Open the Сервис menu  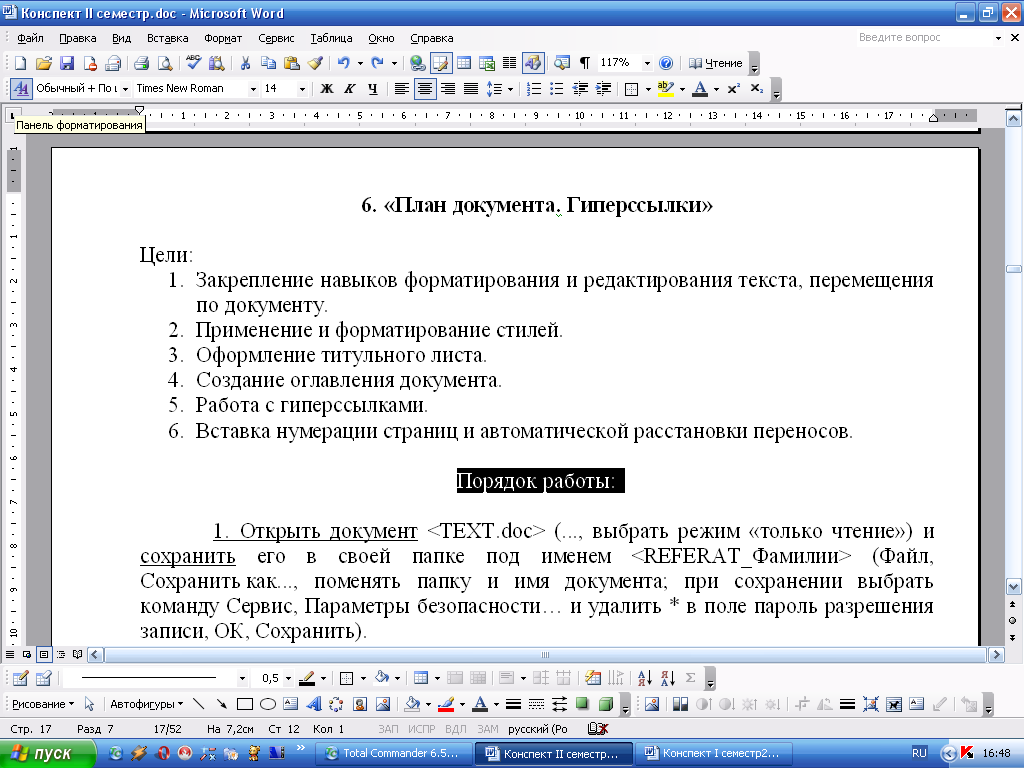tap(276, 38)
